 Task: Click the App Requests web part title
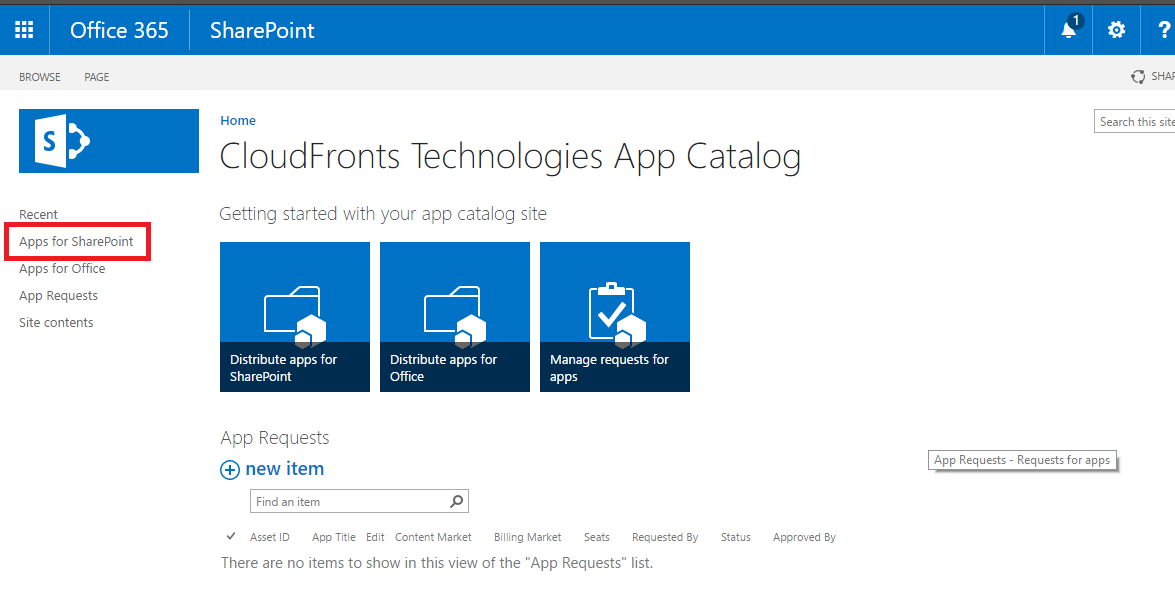(x=275, y=438)
